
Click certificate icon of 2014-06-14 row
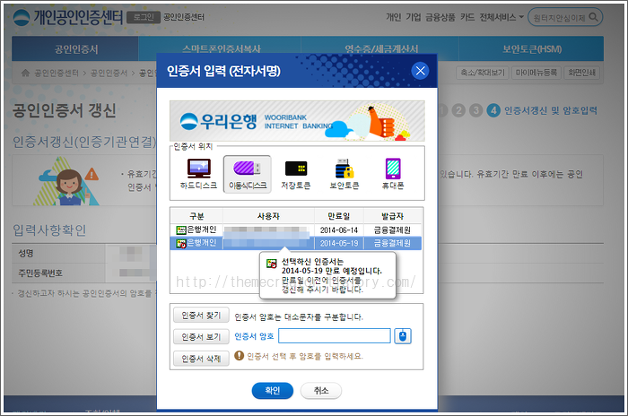coord(181,230)
